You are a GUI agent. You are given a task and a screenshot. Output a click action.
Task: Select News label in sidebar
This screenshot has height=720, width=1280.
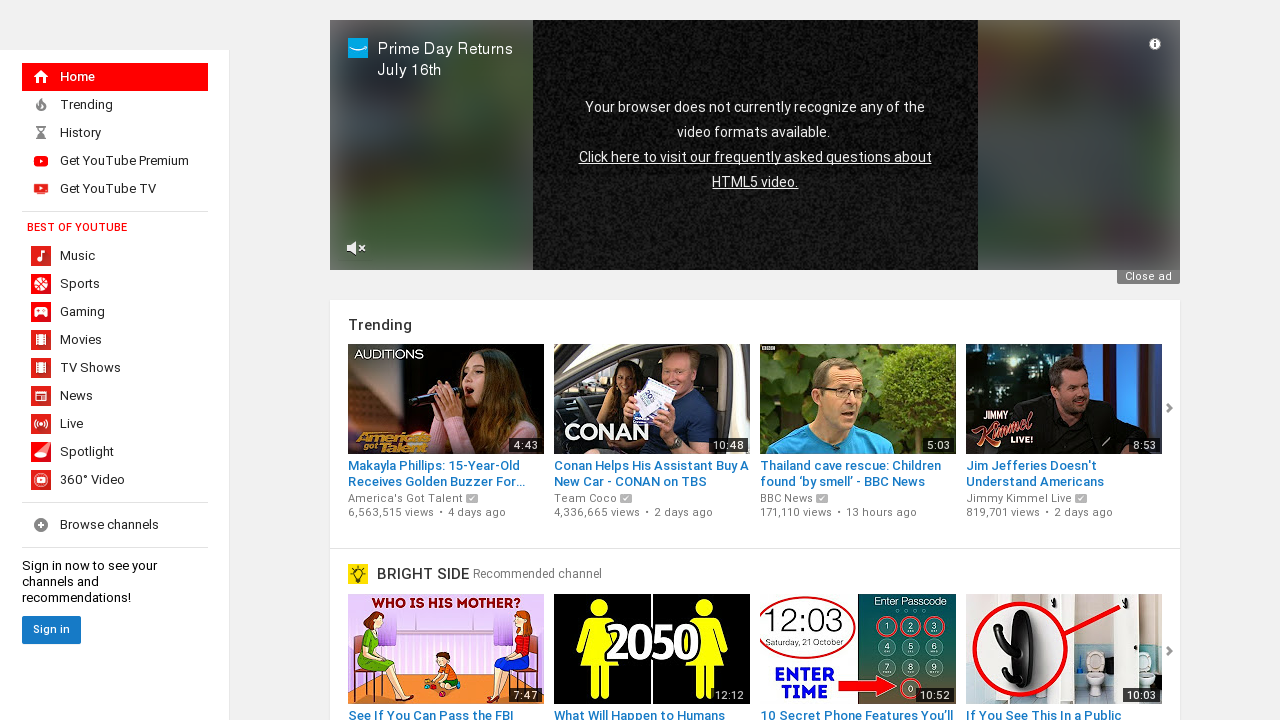[76, 396]
